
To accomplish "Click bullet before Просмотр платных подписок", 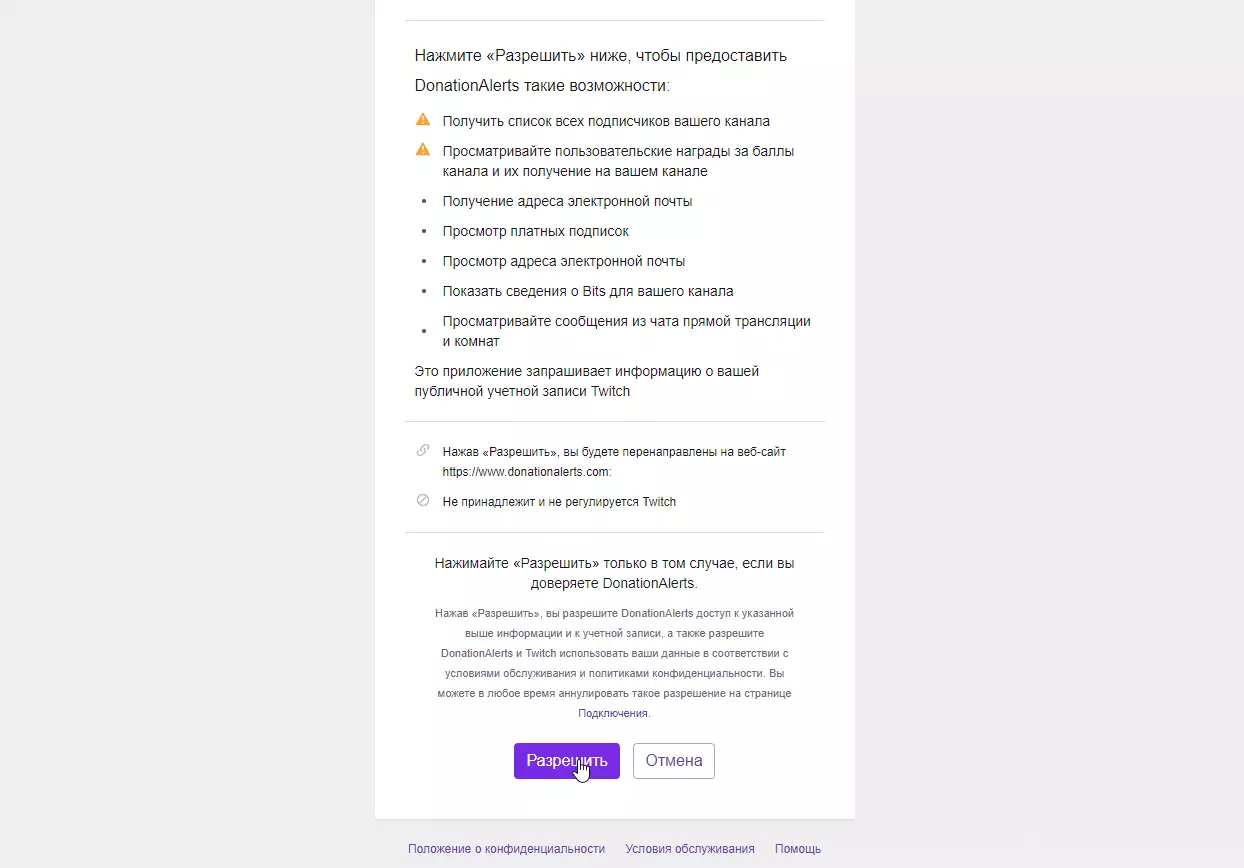I will pyautogui.click(x=423, y=231).
